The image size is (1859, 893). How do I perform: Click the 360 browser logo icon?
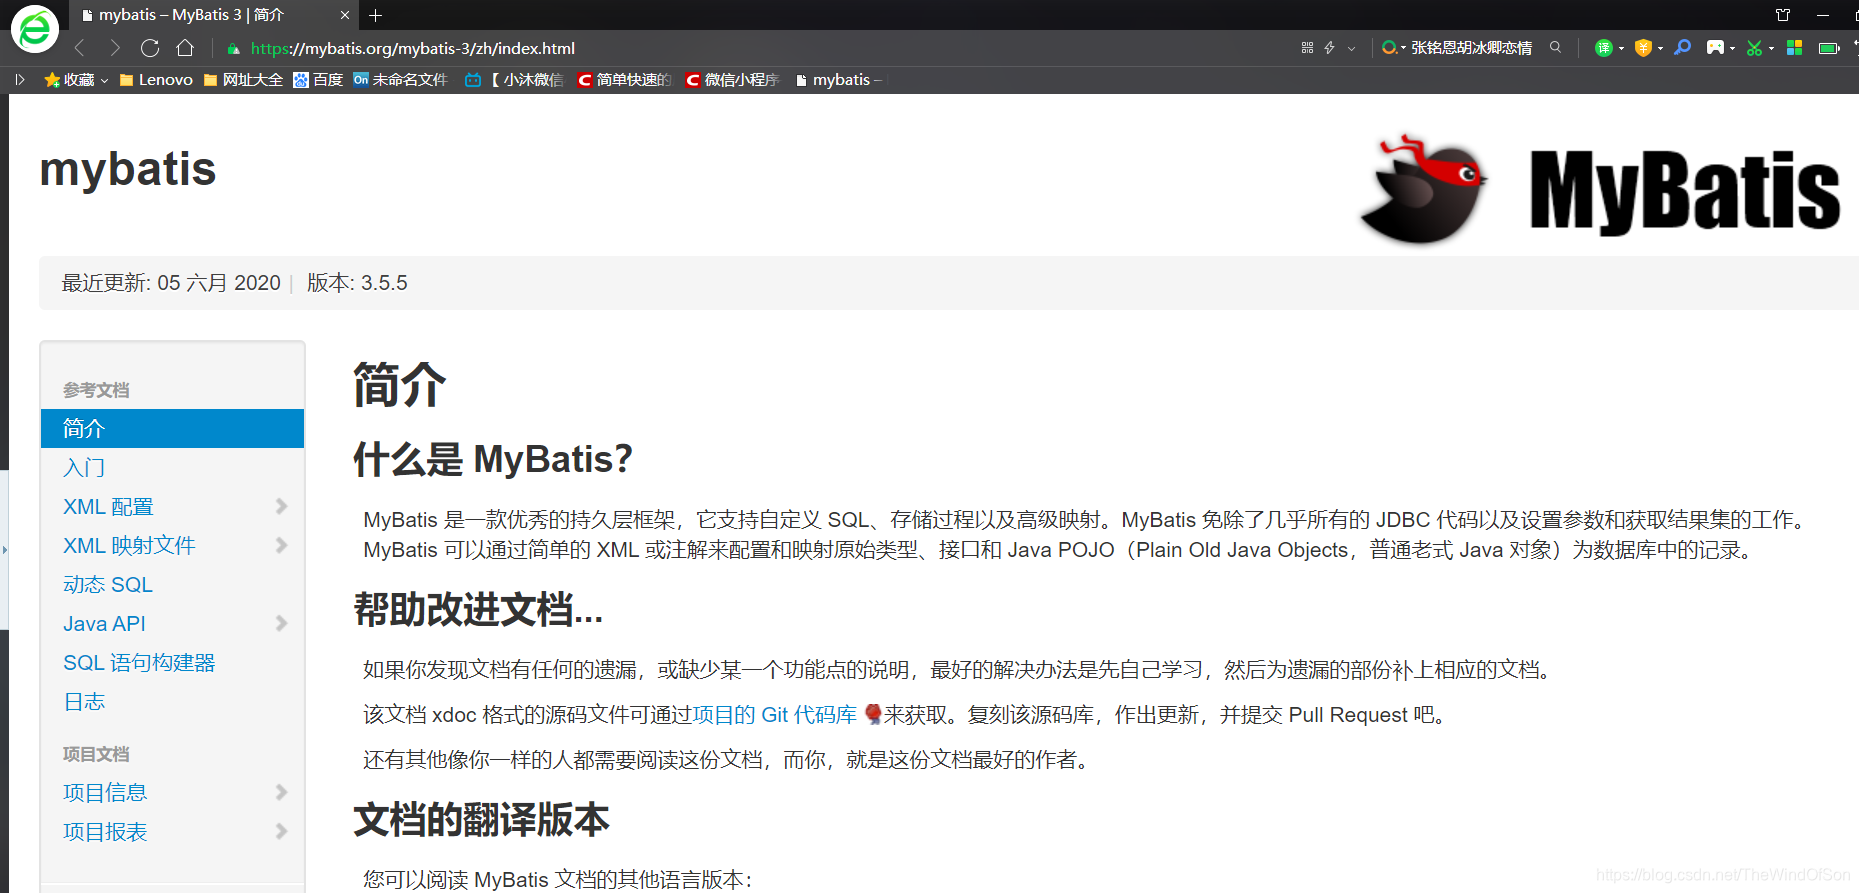pos(34,28)
